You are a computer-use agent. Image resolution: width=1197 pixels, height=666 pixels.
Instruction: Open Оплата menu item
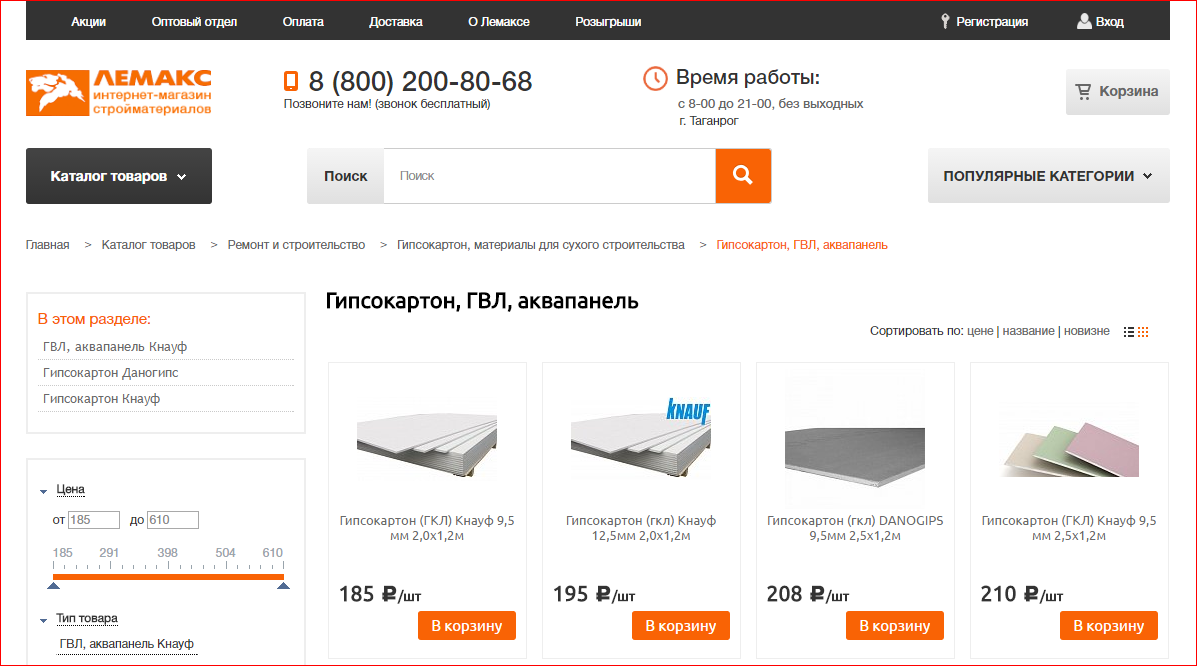tap(303, 21)
